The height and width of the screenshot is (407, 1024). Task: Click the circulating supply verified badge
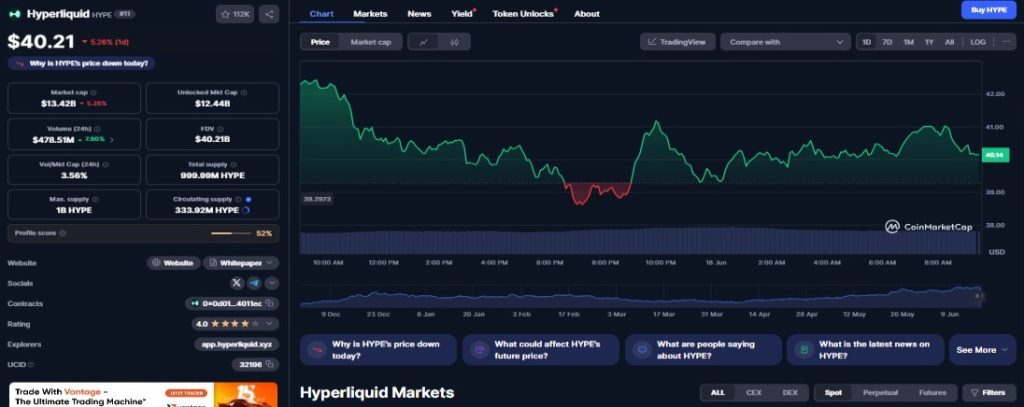click(x=248, y=199)
